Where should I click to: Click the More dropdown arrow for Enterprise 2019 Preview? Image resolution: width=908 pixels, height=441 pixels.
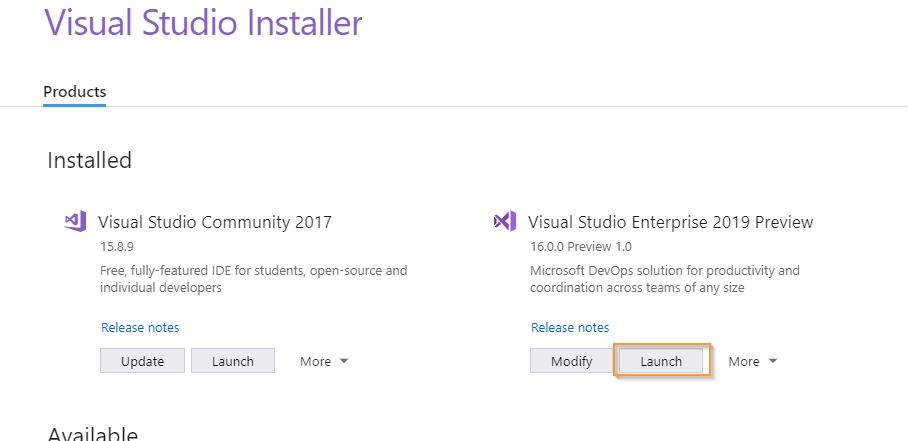[772, 361]
